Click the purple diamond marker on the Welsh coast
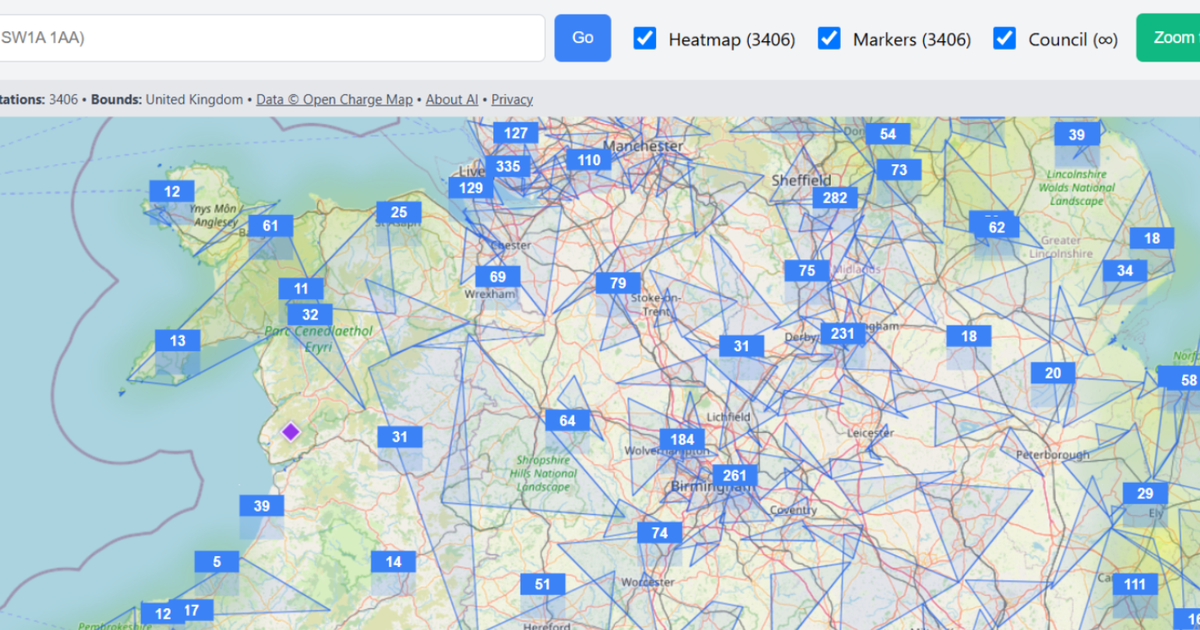Screen dimensions: 1200x630 click(x=290, y=433)
